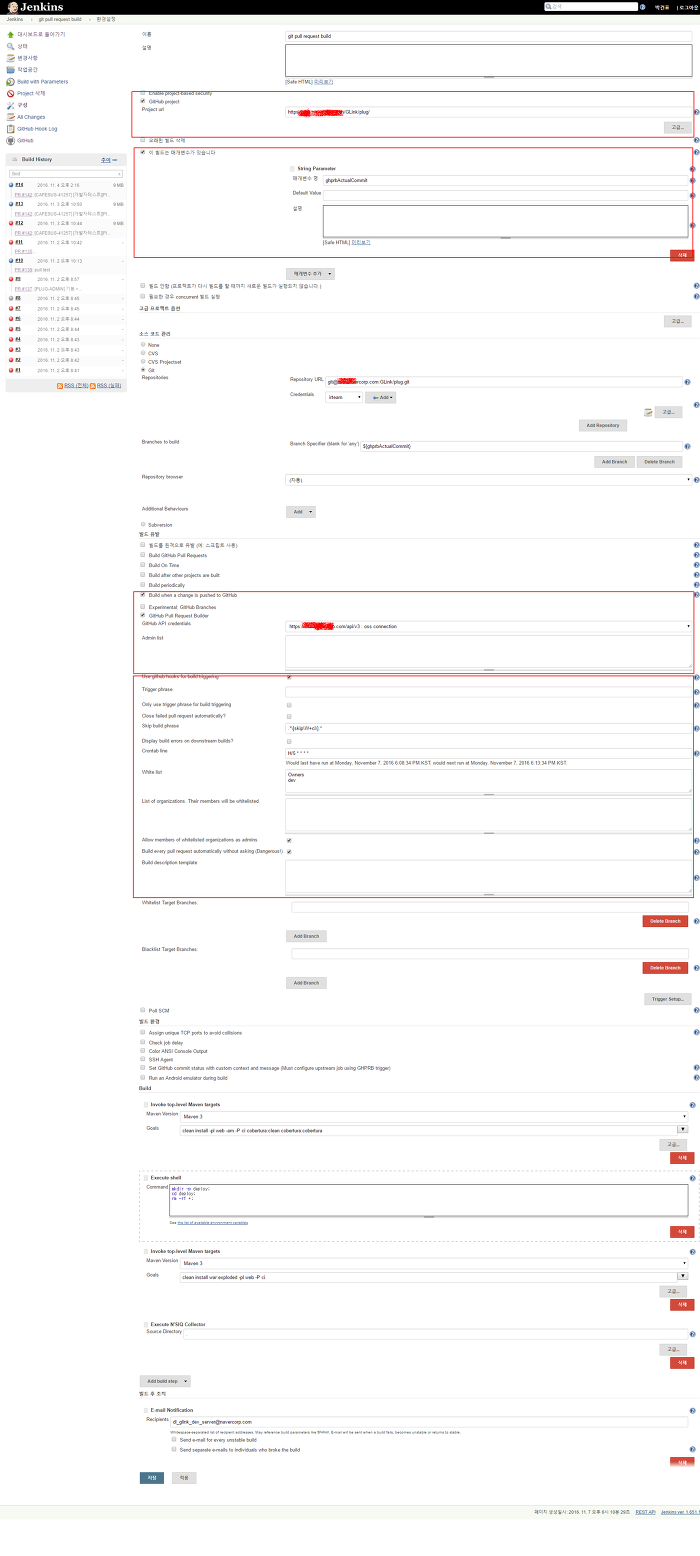This screenshot has height=1556, width=700.
Task: Toggle Enable project-based security checkbox
Action: click(x=143, y=92)
